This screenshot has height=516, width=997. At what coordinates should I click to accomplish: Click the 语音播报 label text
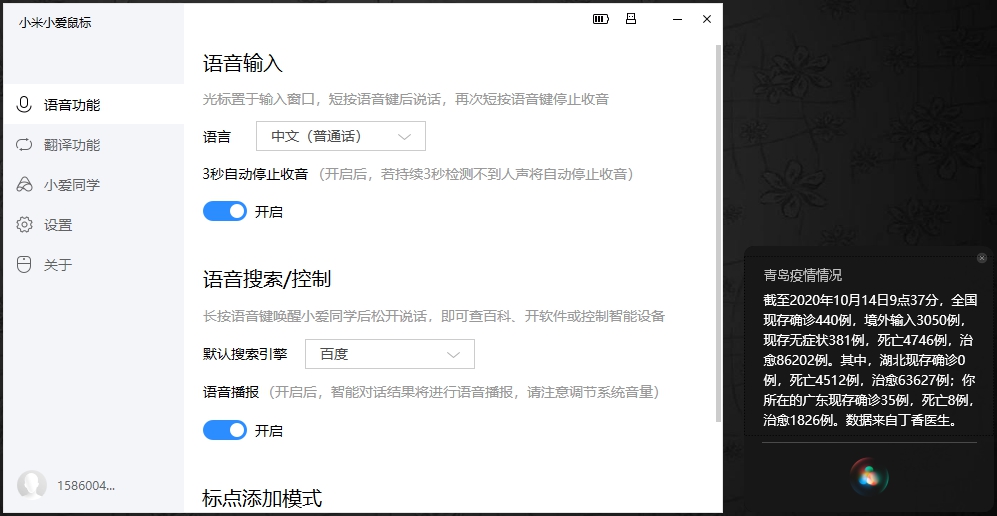tap(231, 392)
